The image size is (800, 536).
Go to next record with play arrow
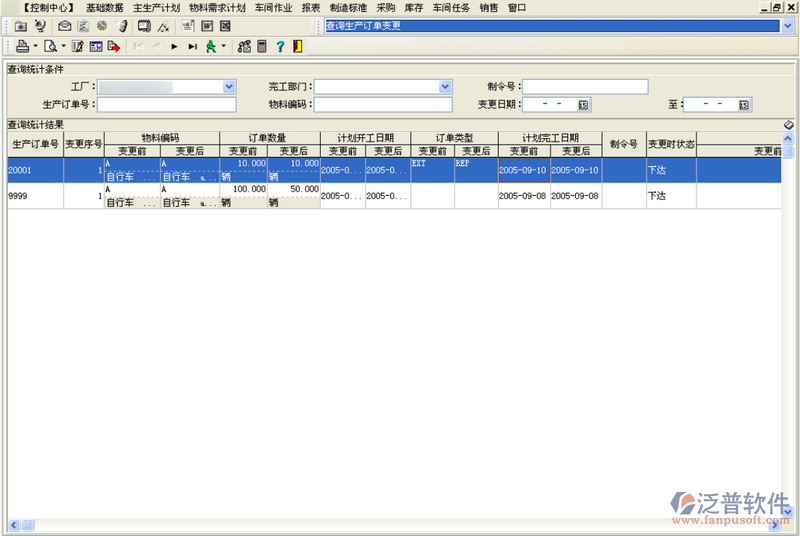coord(175,46)
